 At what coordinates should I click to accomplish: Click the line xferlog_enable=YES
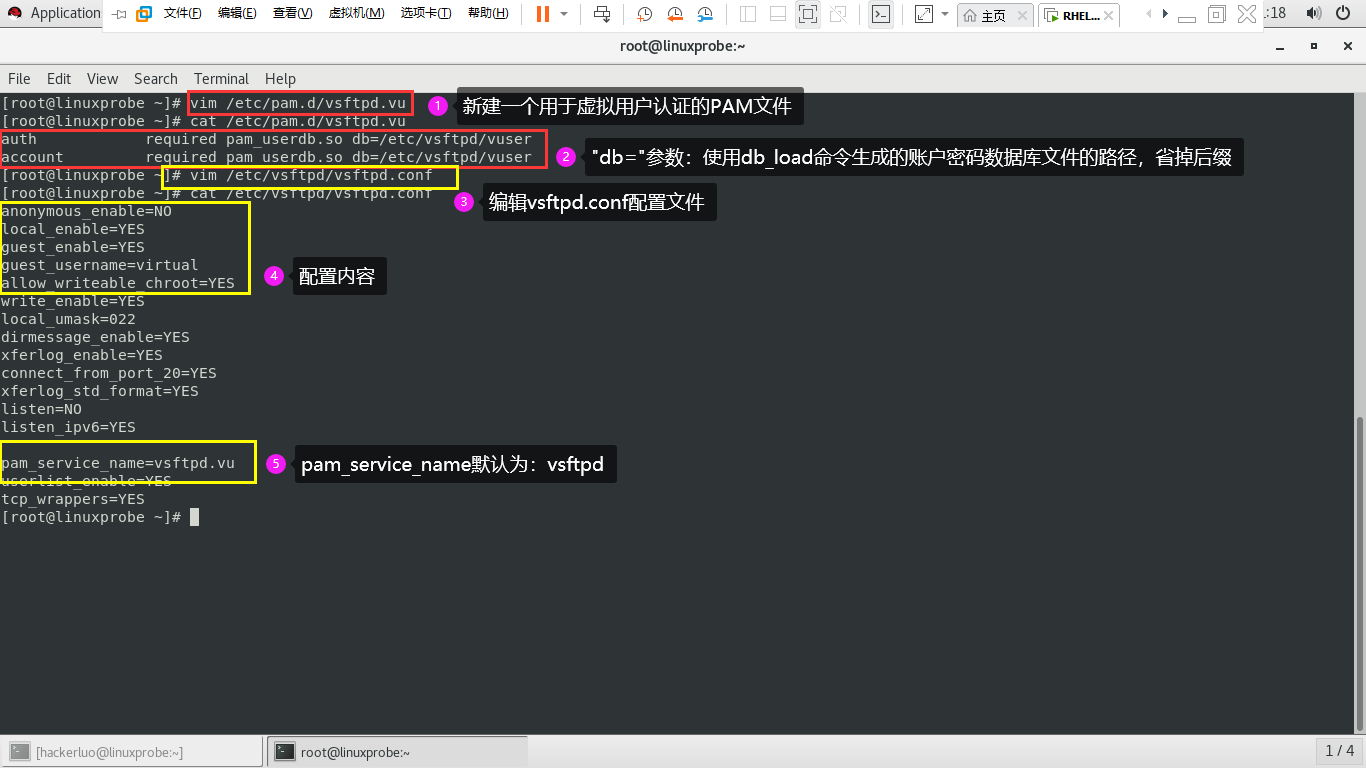pyautogui.click(x=82, y=355)
